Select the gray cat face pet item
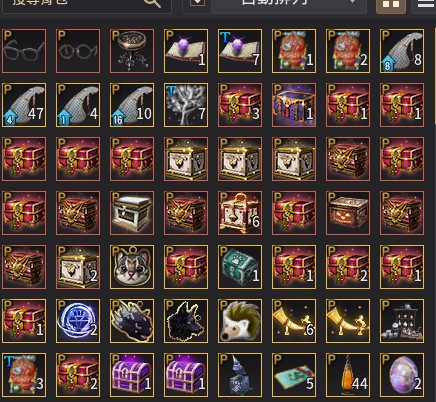The height and width of the screenshot is (402, 436). pos(132,267)
